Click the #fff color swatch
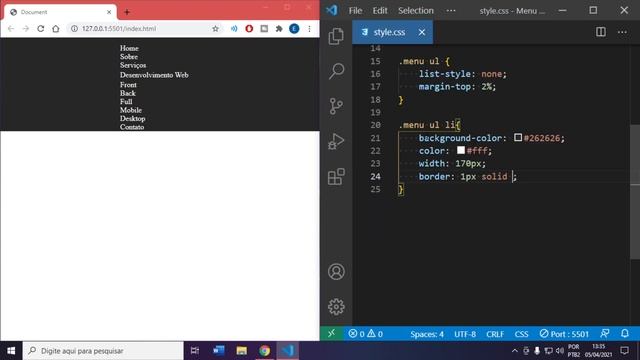Viewport: 640px width, 360px height. [x=461, y=150]
